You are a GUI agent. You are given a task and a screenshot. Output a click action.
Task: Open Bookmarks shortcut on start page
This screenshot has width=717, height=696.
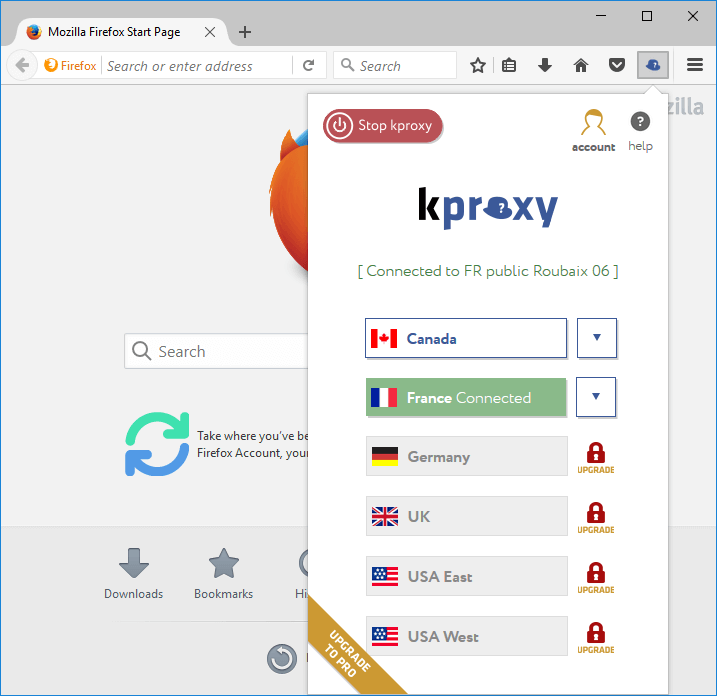(223, 573)
